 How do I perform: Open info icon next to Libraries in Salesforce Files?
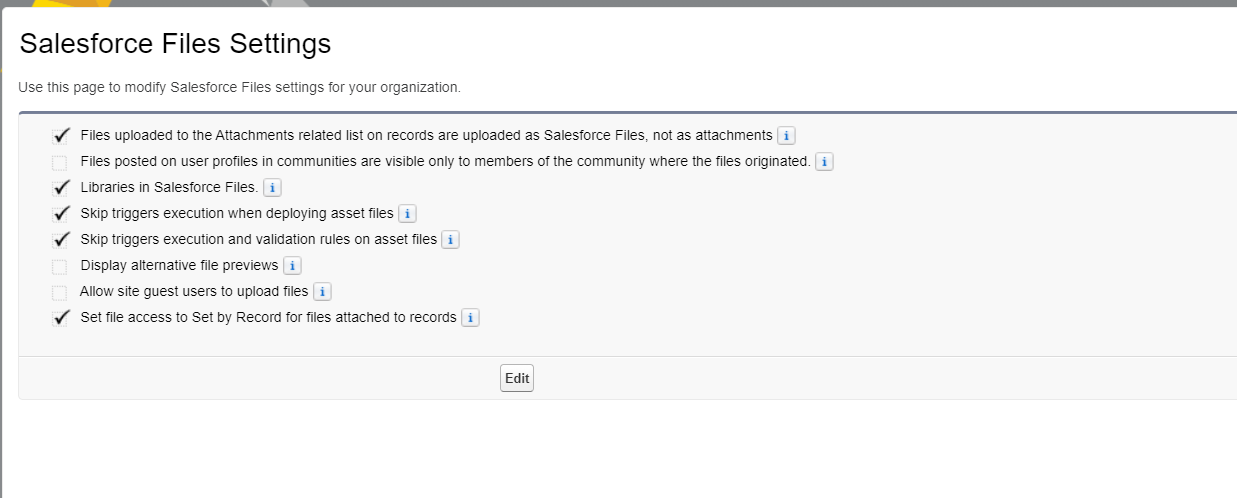pyautogui.click(x=272, y=188)
